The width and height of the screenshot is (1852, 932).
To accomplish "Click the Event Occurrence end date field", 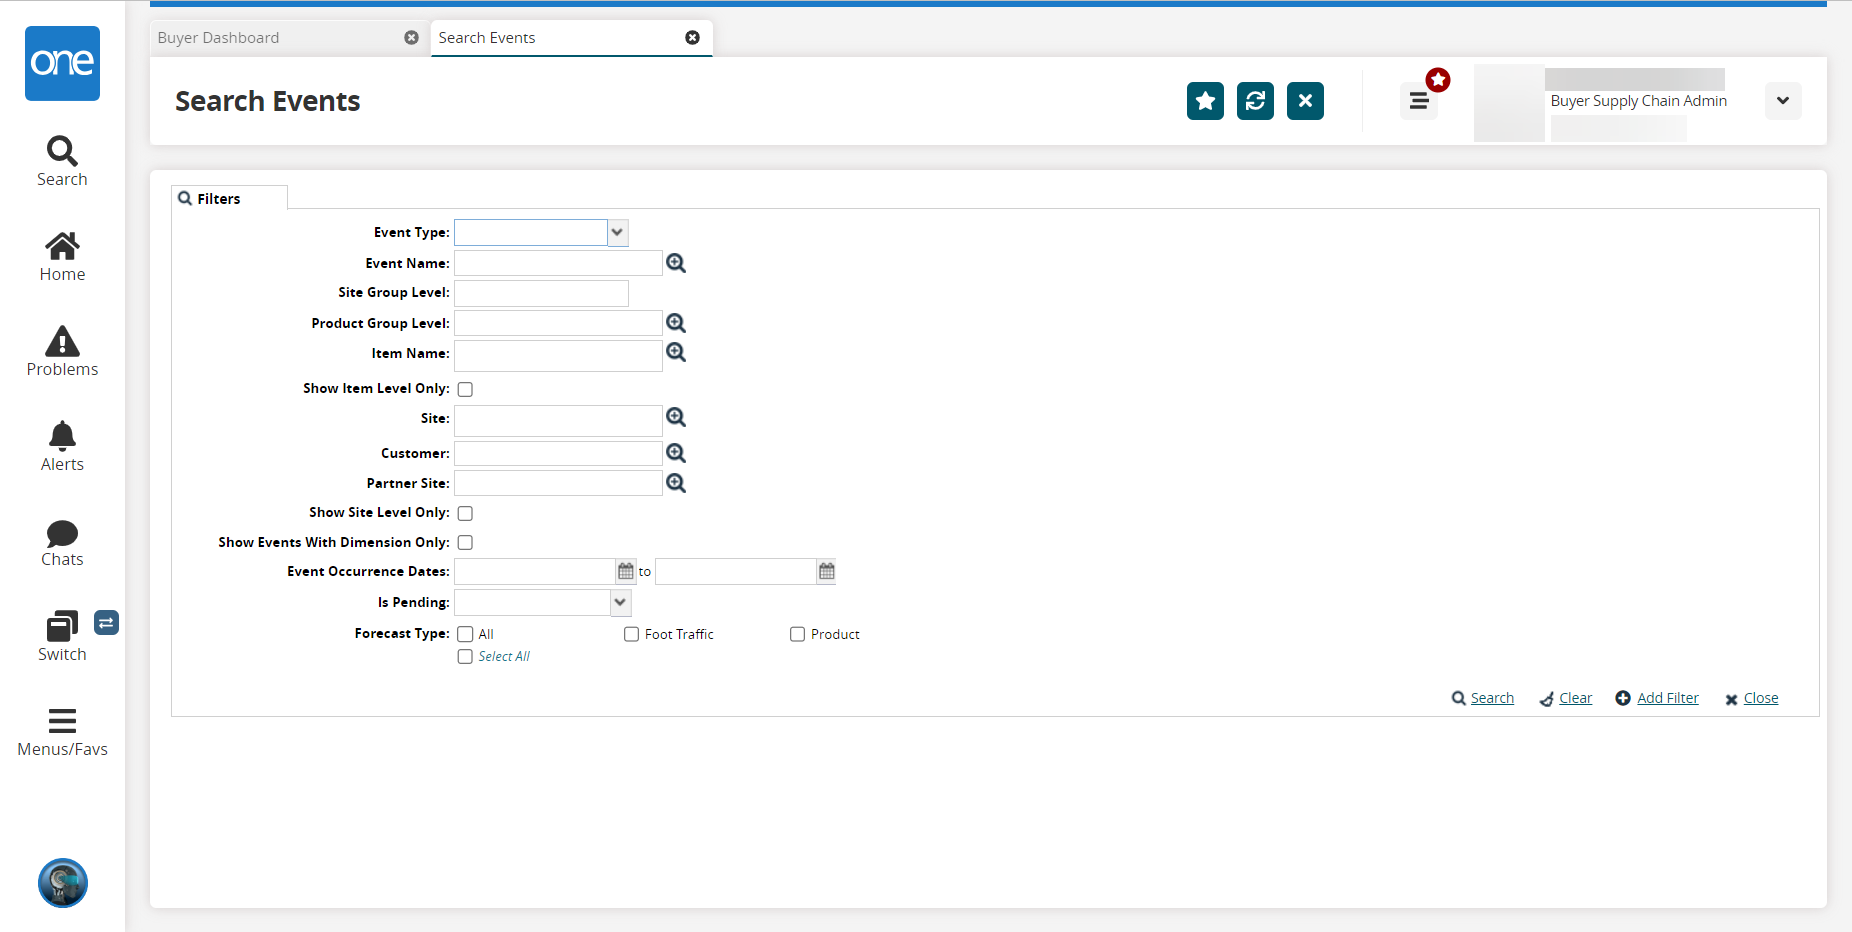I will click(736, 571).
